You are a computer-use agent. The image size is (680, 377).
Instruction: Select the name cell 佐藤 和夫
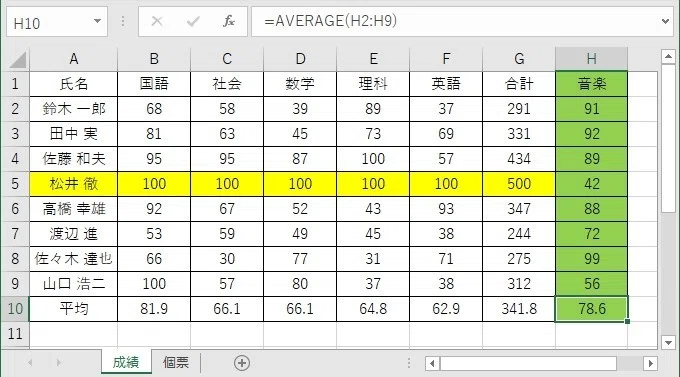(73, 159)
